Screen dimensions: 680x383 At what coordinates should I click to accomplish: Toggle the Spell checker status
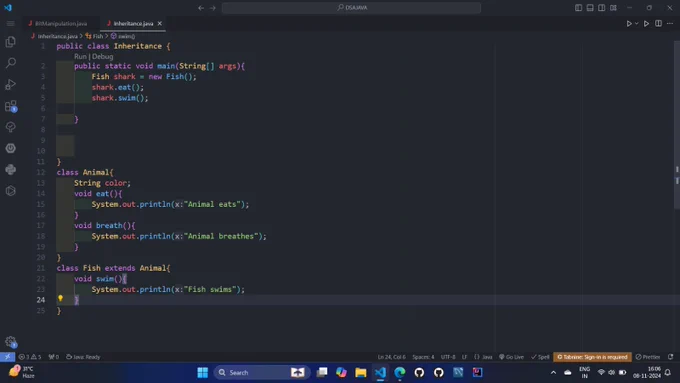pos(540,357)
